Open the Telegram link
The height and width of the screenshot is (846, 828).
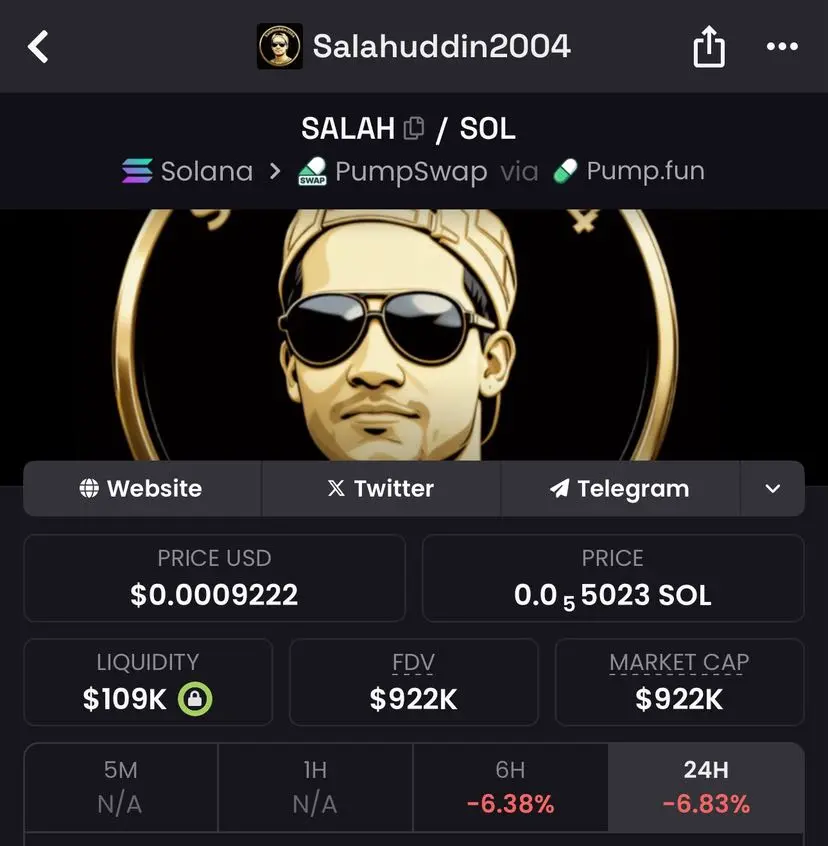(620, 489)
